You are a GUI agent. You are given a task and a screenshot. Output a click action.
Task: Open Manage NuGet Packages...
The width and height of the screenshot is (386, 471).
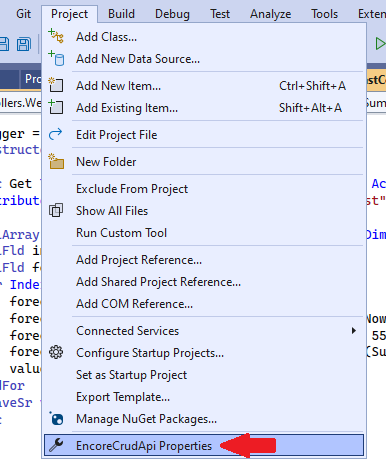(x=203, y=419)
